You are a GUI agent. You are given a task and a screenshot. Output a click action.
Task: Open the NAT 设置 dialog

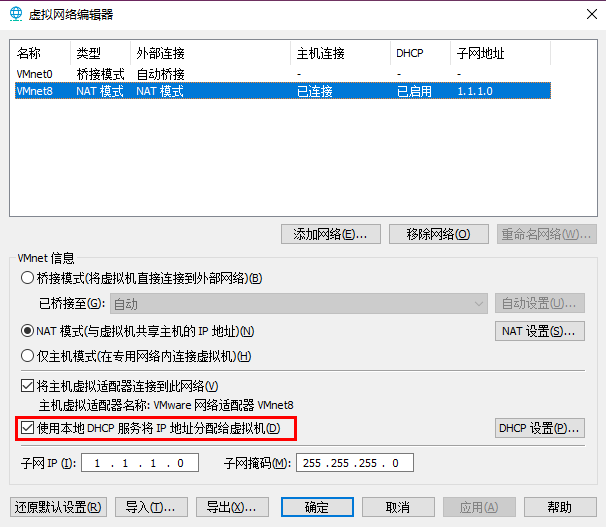(x=540, y=331)
